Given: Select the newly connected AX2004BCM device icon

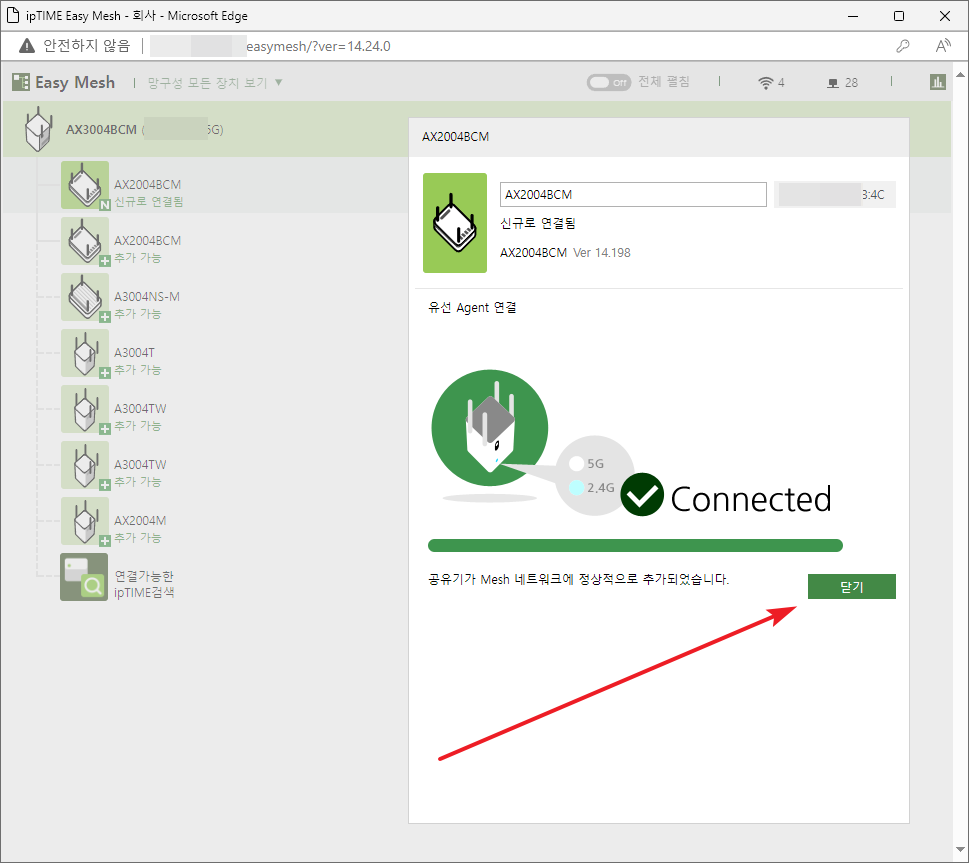Looking at the screenshot, I should tap(85, 185).
